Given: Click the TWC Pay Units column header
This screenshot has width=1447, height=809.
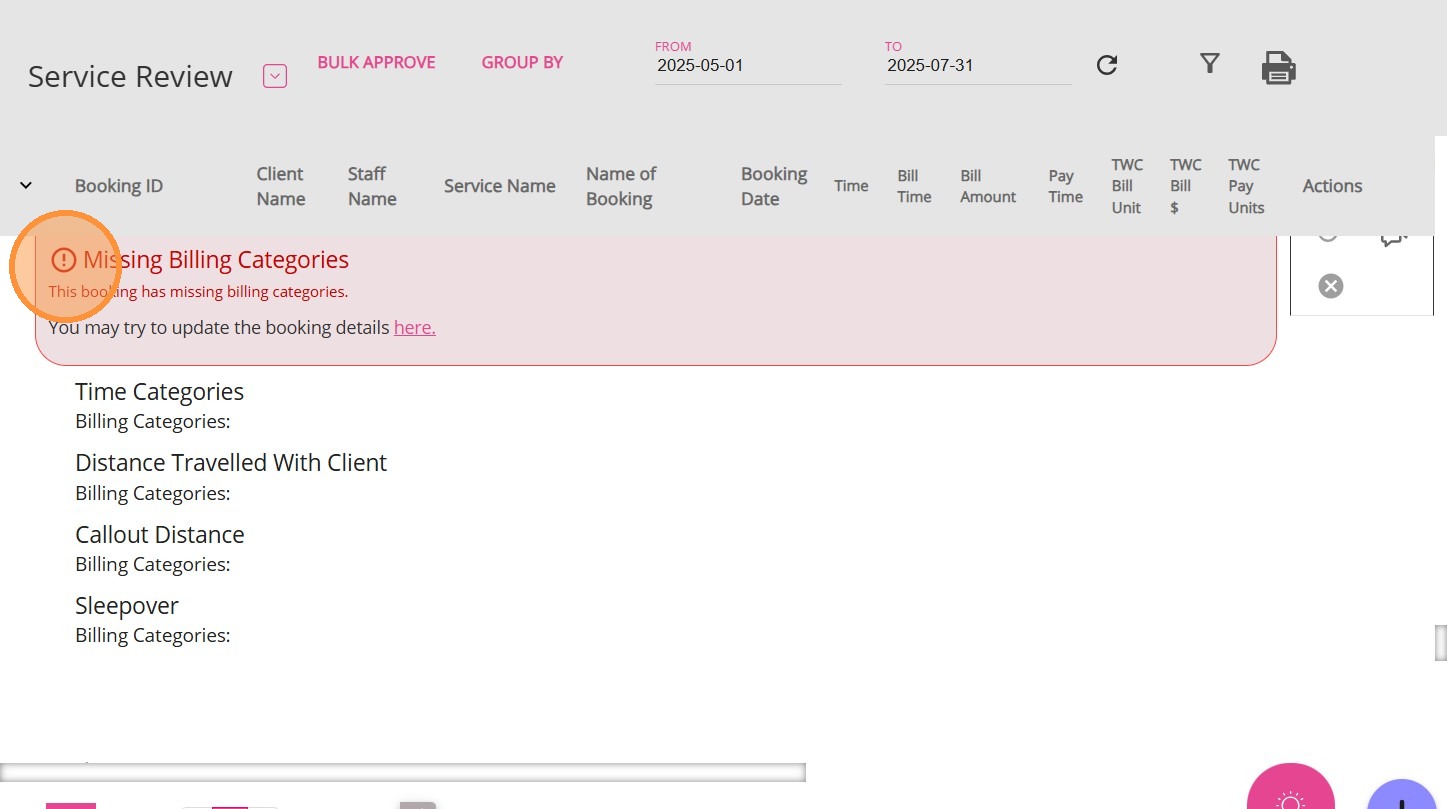Looking at the screenshot, I should (x=1246, y=186).
